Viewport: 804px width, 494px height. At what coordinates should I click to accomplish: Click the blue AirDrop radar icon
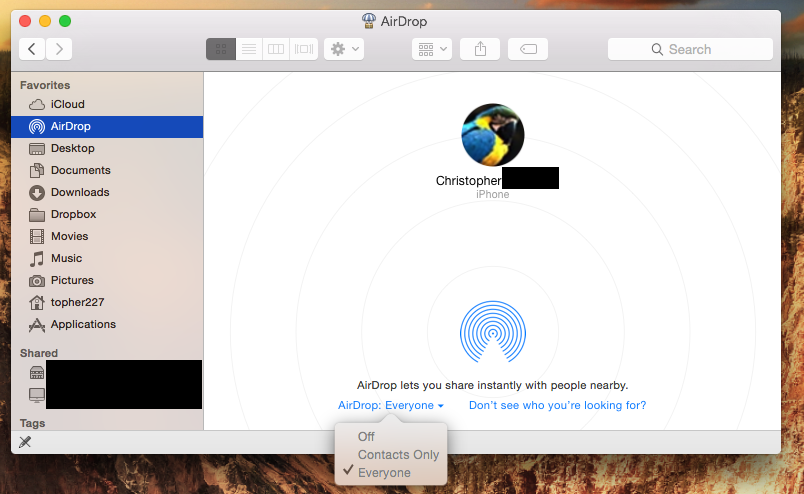[x=493, y=332]
